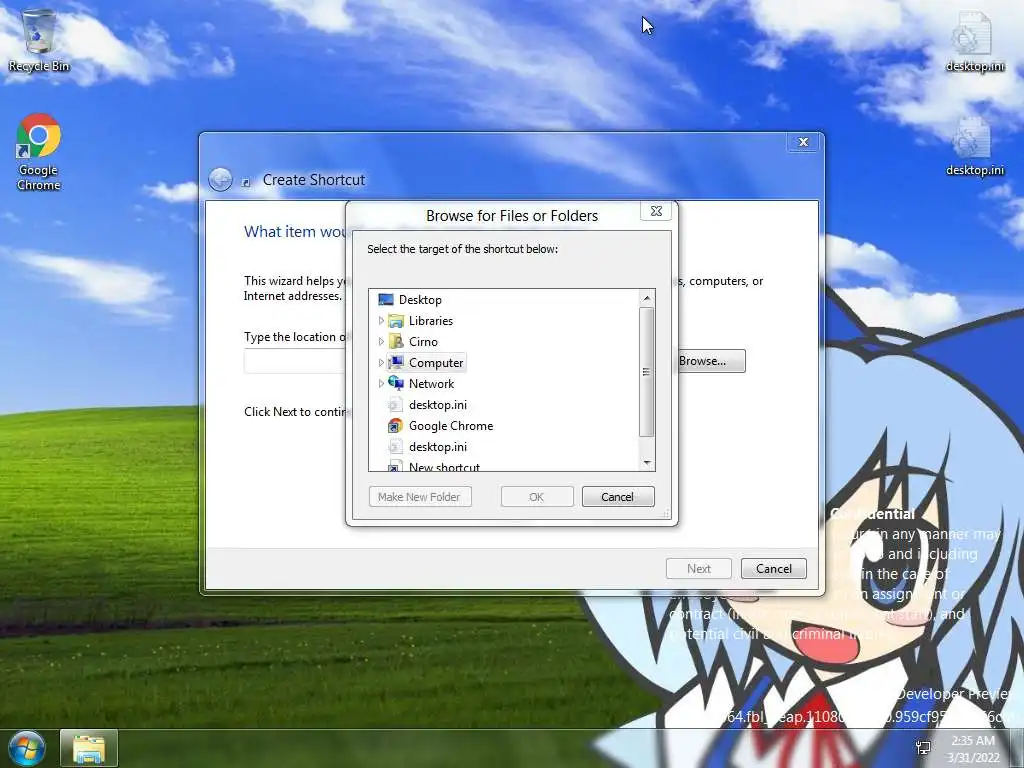Click Next in the Create Shortcut wizard
The width and height of the screenshot is (1024, 768).
click(698, 569)
